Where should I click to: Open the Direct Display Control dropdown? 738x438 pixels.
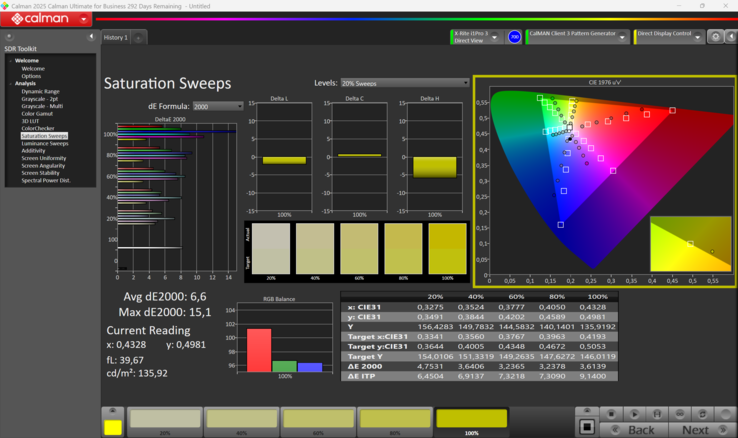click(x=698, y=37)
